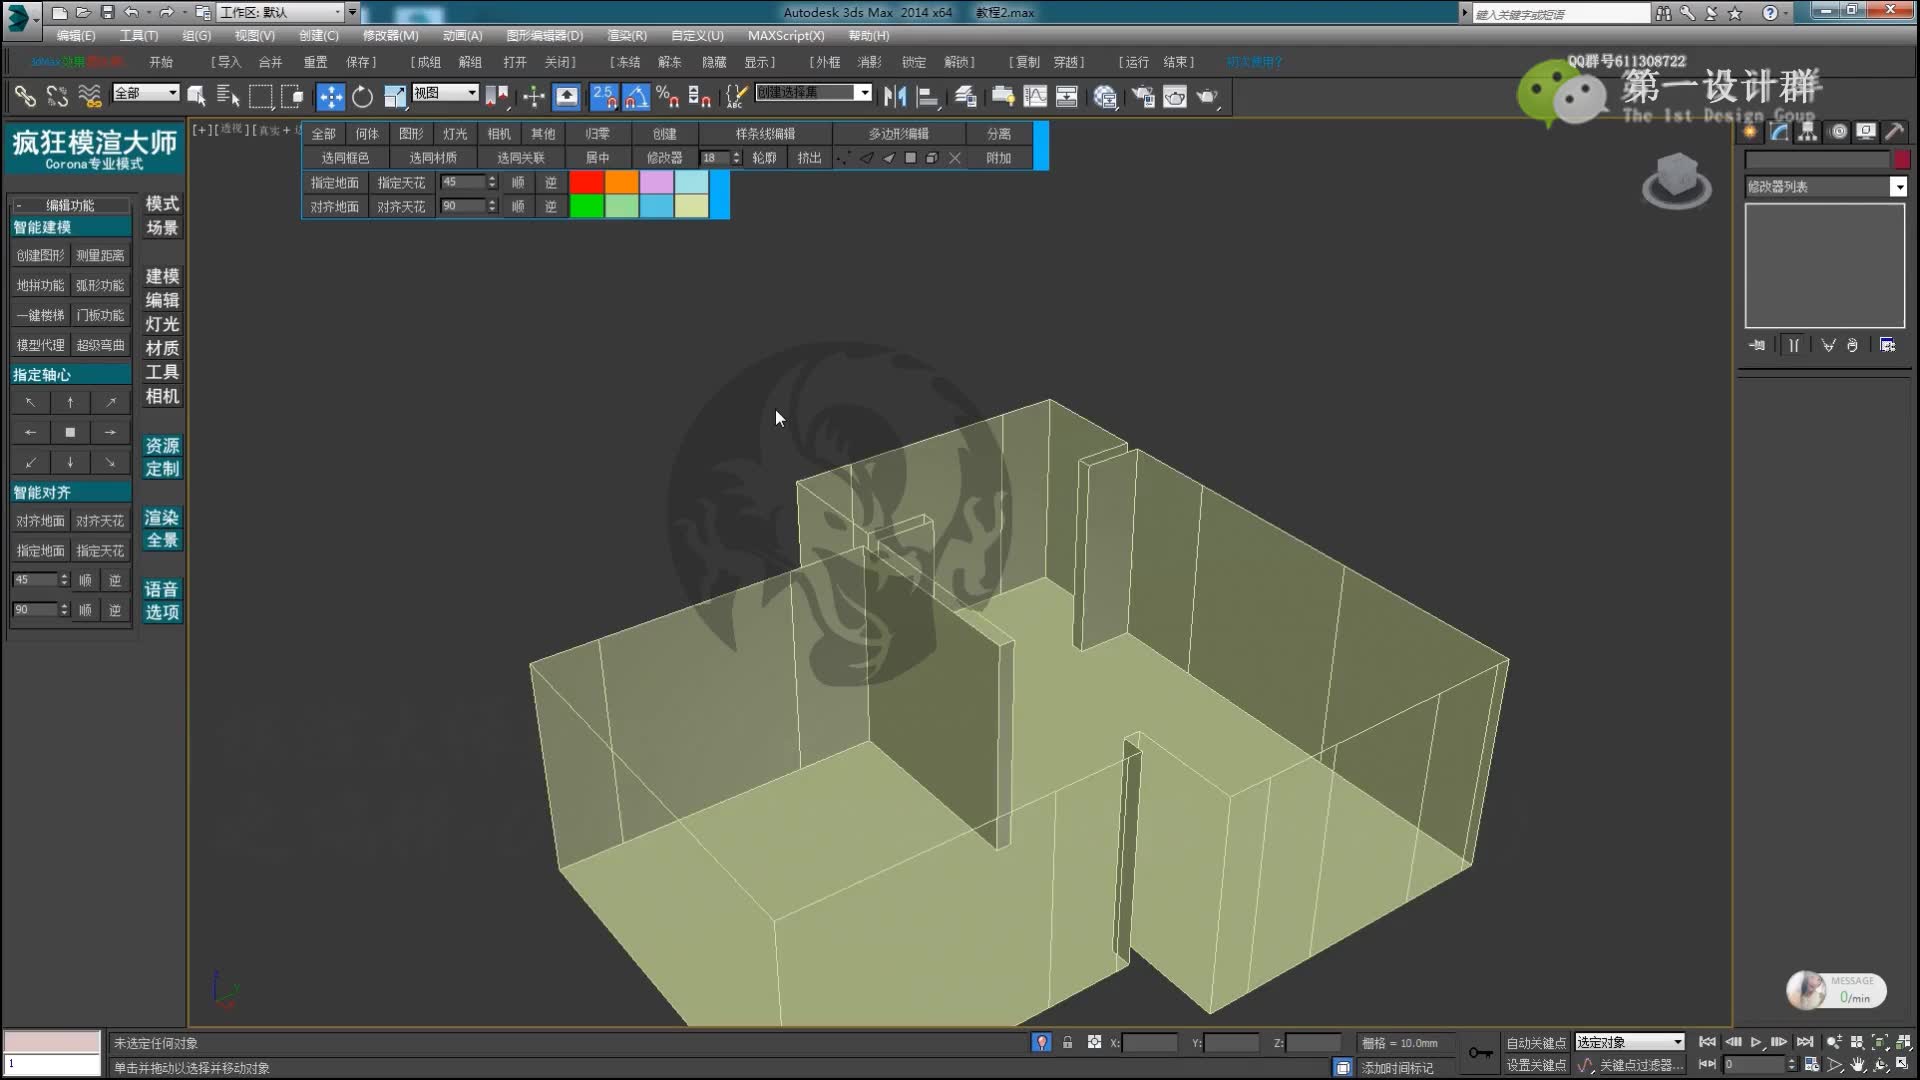This screenshot has height=1080, width=1920.
Task: Switch to the Modify command panel tab
Action: pyautogui.click(x=1779, y=132)
